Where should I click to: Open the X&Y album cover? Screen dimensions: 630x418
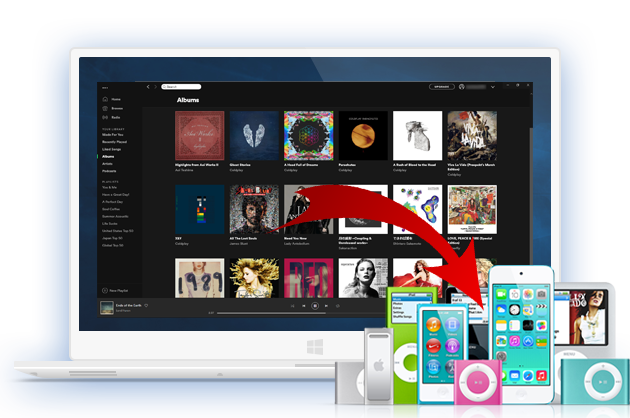tap(200, 209)
